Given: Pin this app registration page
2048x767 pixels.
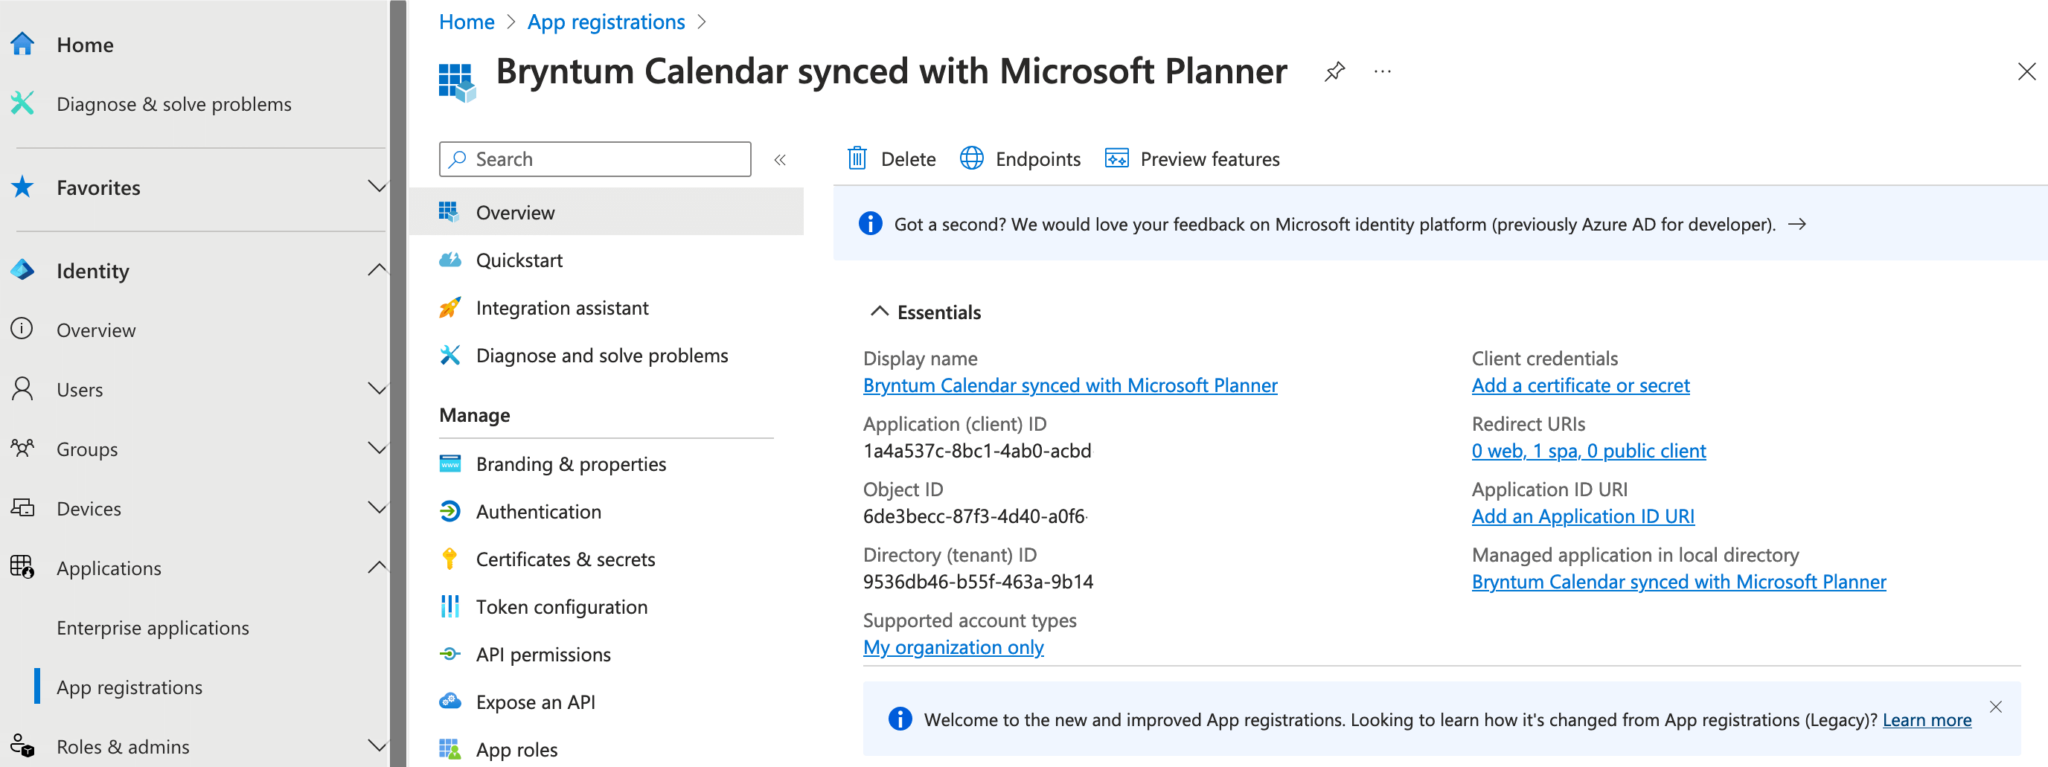Looking at the screenshot, I should pyautogui.click(x=1334, y=71).
